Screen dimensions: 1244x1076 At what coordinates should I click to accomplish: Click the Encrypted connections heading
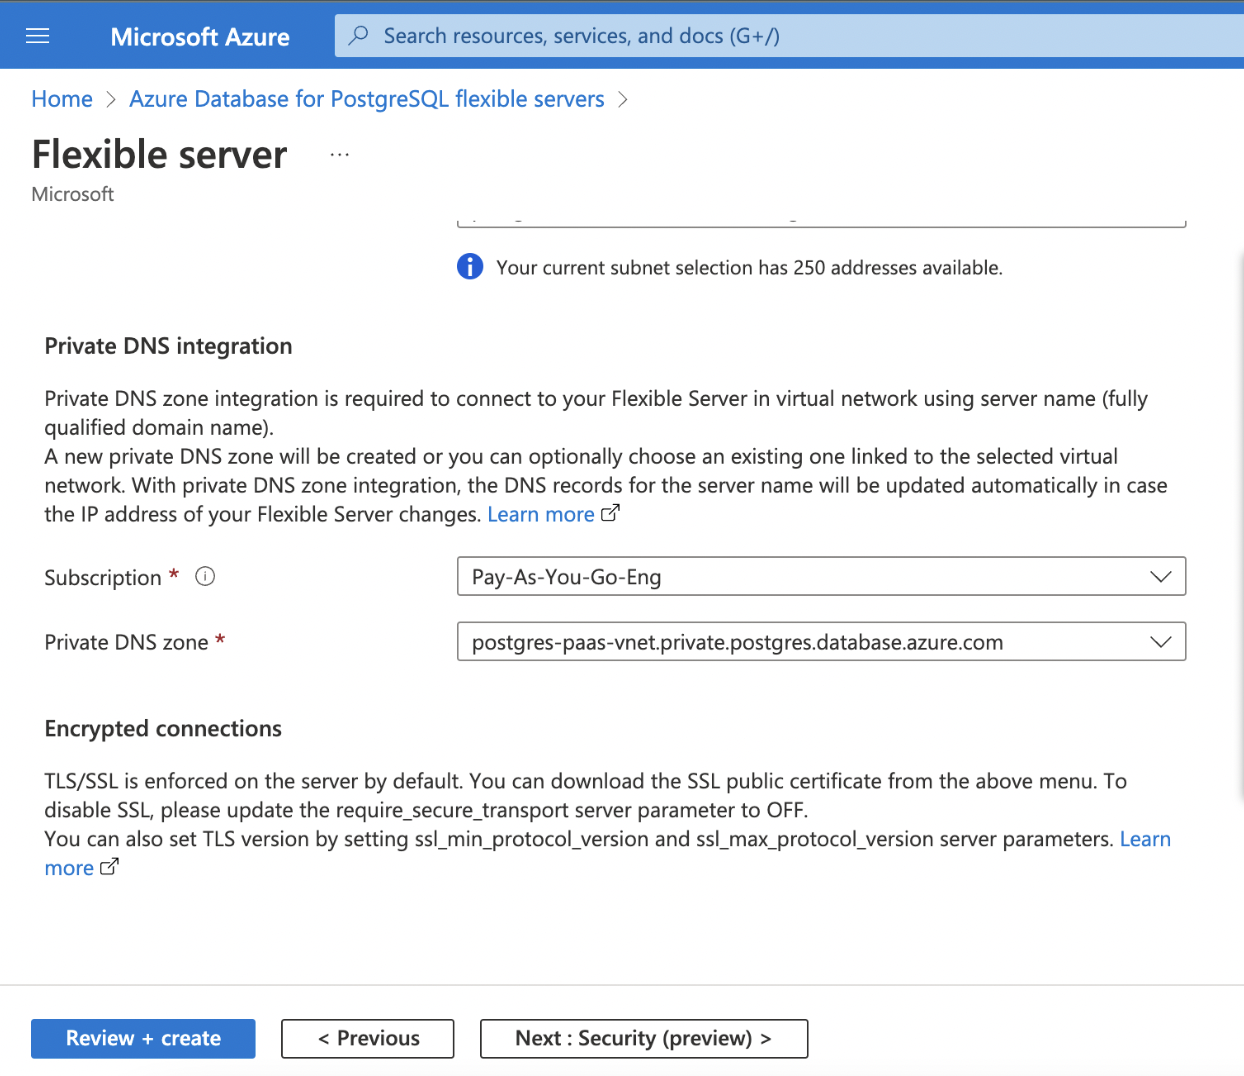tap(163, 729)
